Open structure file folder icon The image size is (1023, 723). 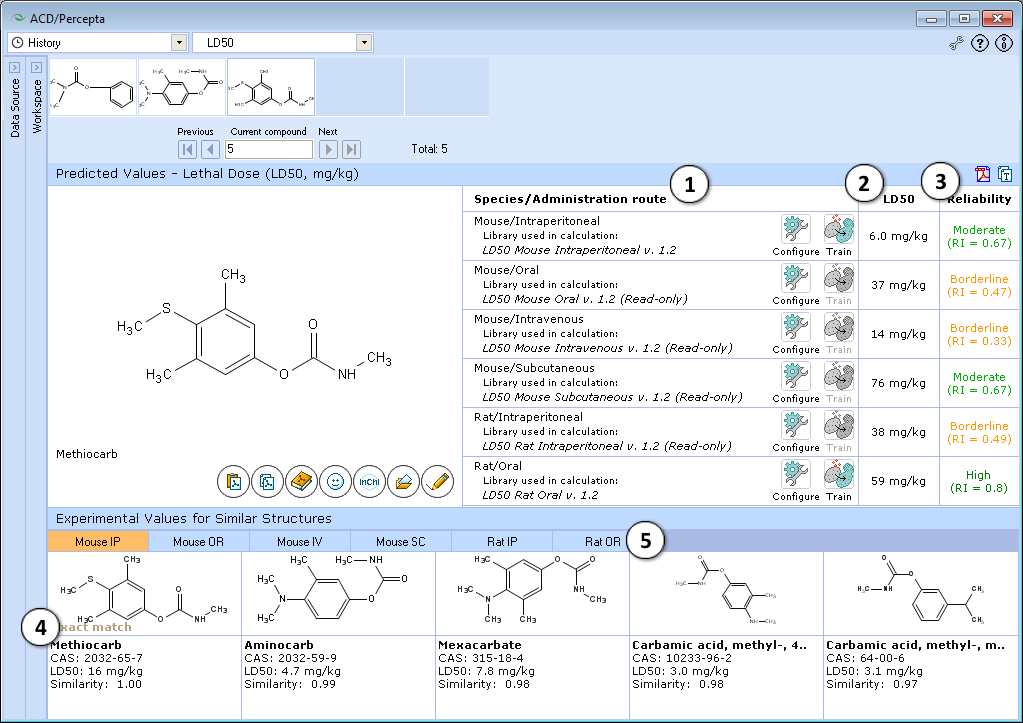click(403, 482)
